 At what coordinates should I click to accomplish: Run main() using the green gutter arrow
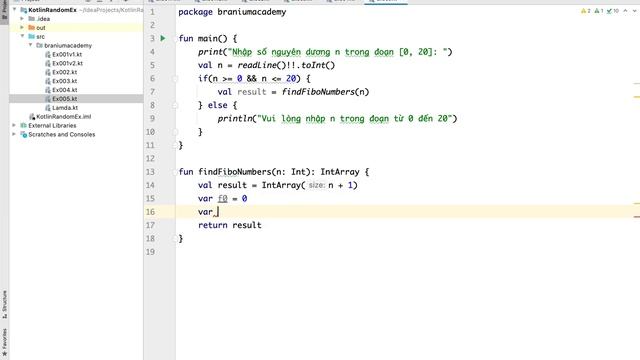click(x=163, y=38)
